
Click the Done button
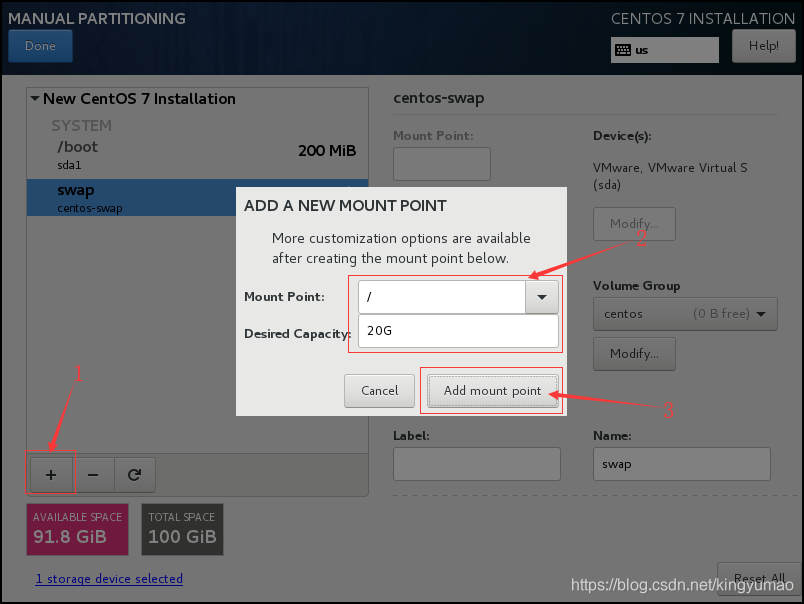pyautogui.click(x=41, y=46)
